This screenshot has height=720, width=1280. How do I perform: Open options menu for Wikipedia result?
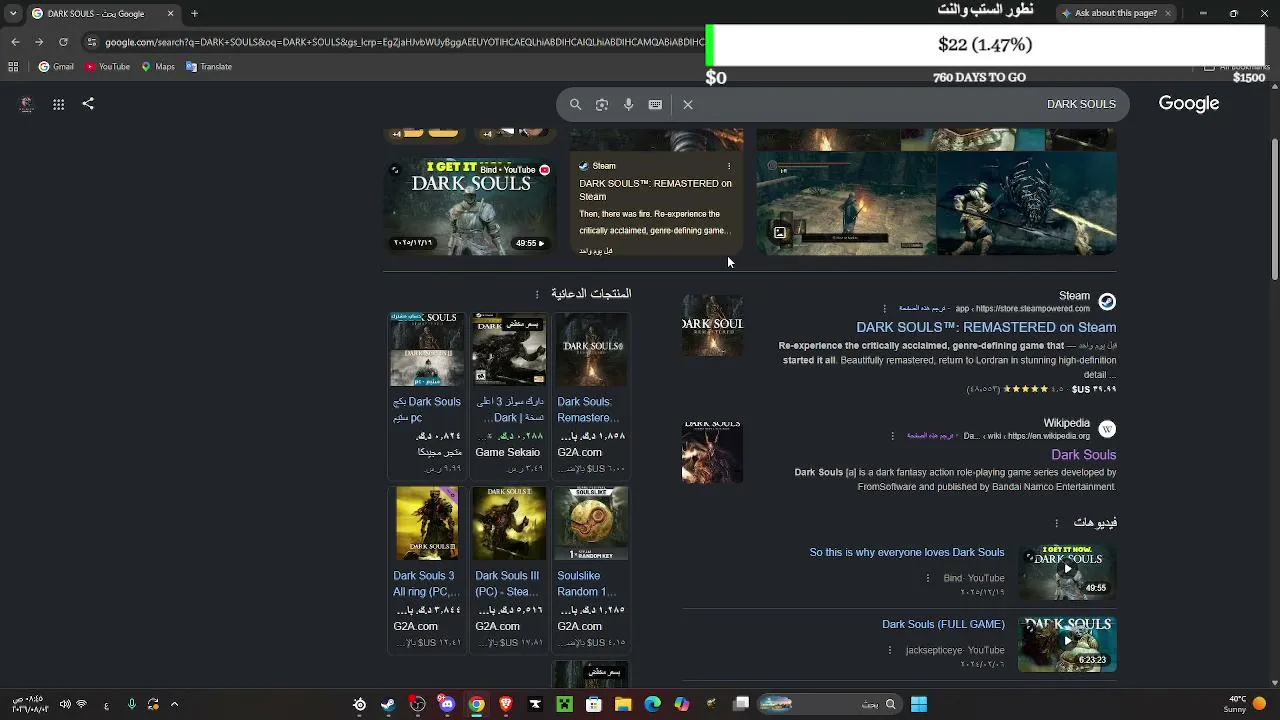coord(893,435)
